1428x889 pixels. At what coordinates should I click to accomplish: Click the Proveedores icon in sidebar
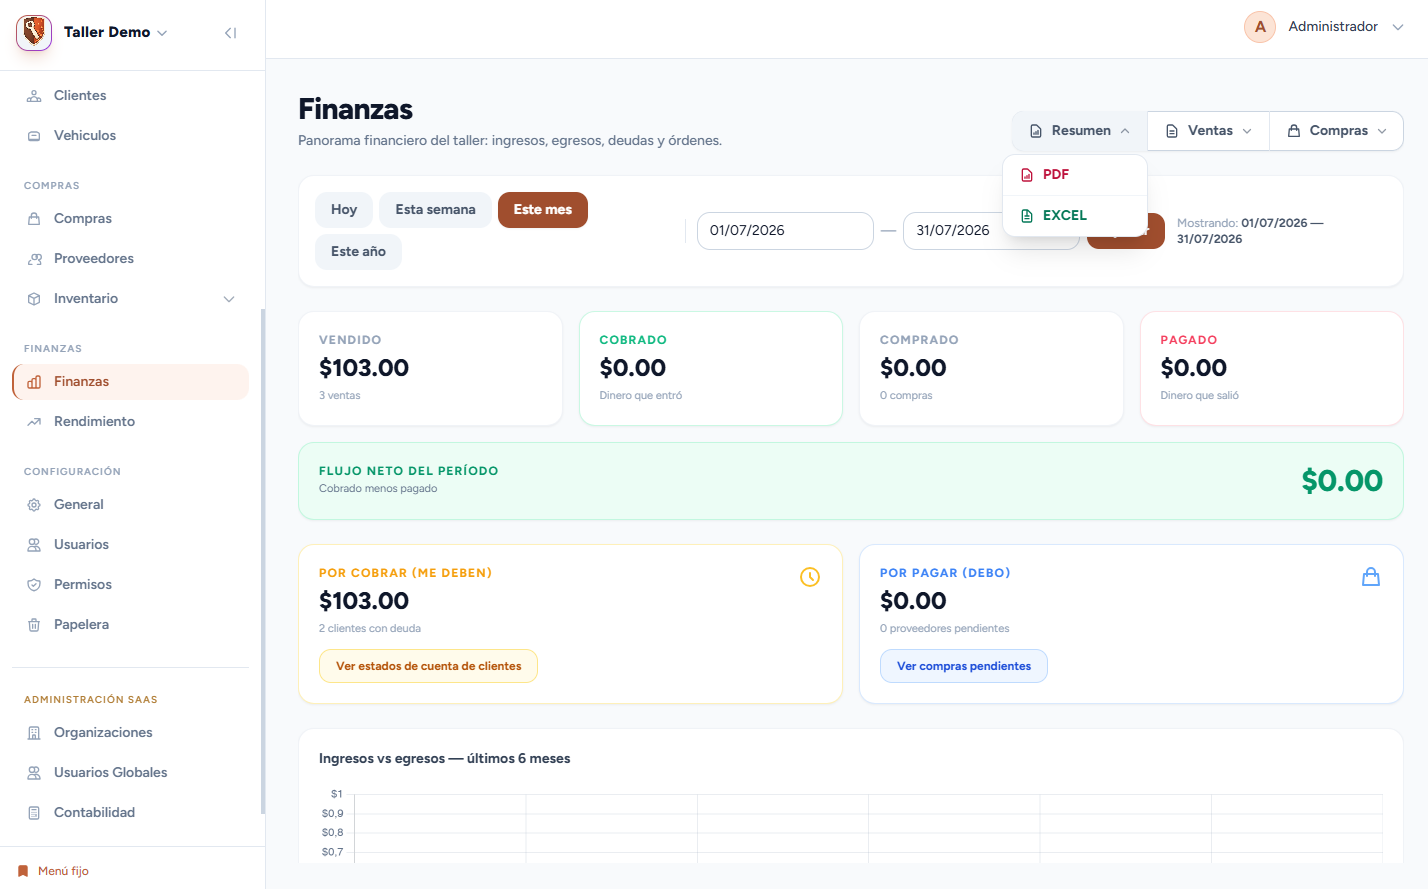[x=34, y=259]
